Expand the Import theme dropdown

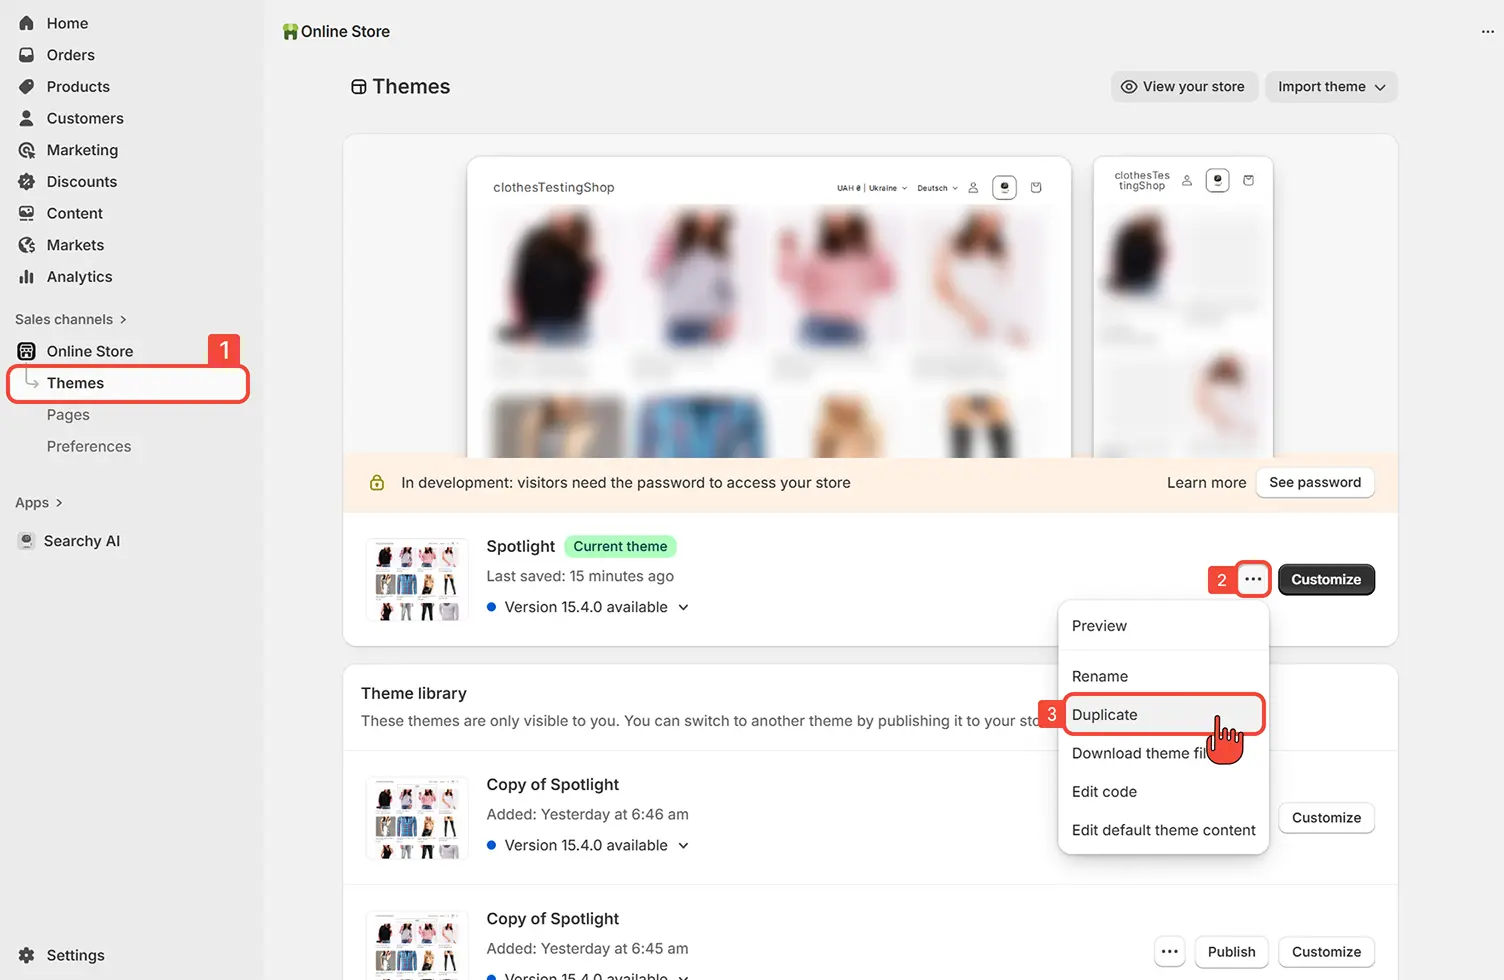click(1330, 86)
